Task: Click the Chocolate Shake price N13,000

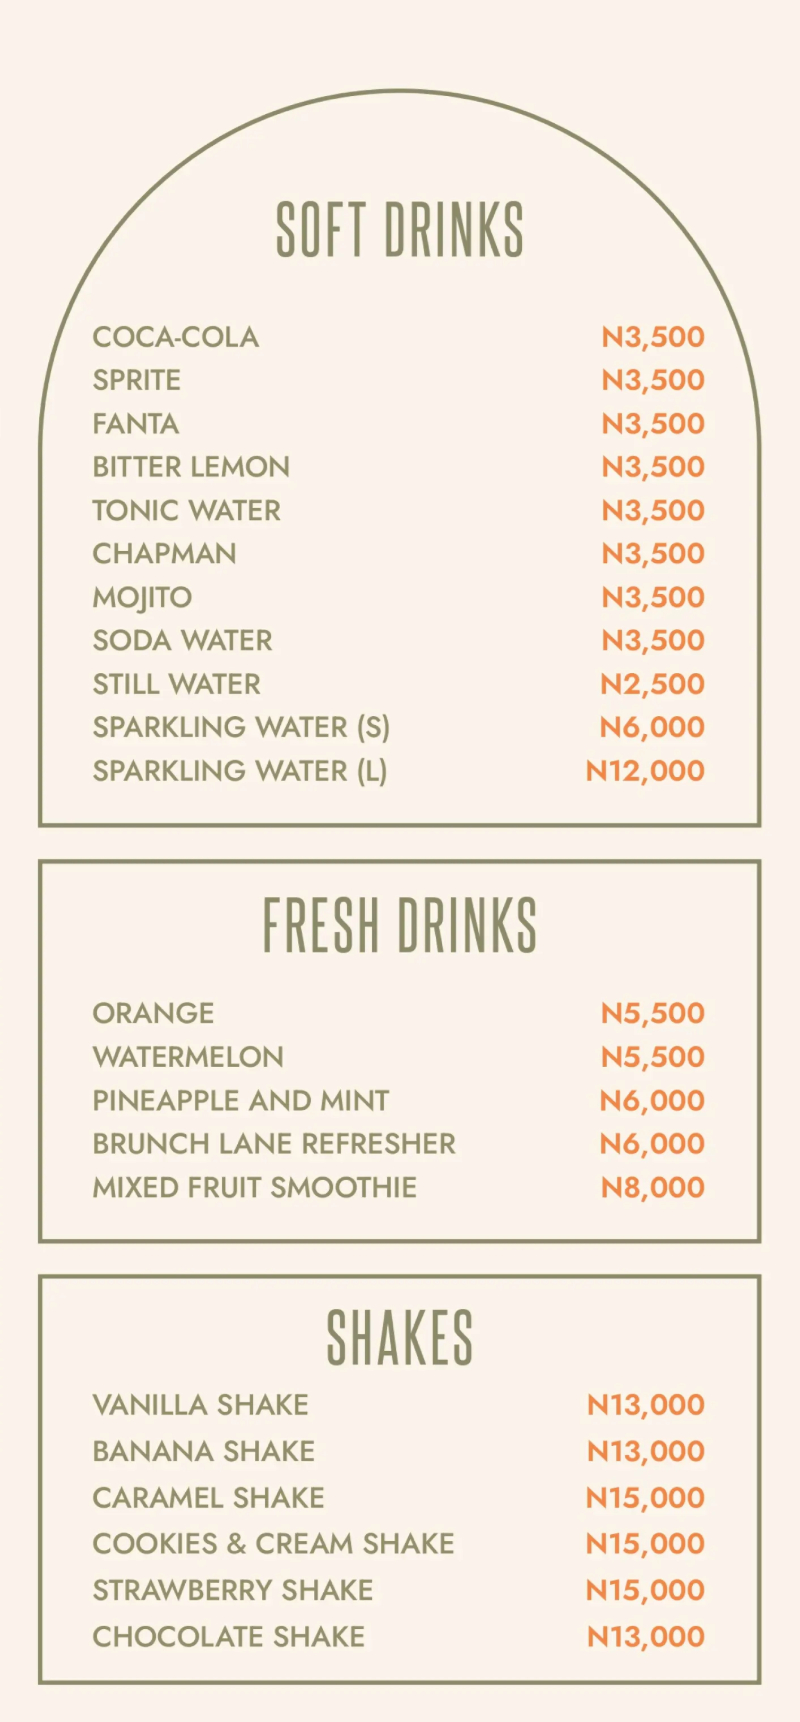Action: (x=646, y=1636)
